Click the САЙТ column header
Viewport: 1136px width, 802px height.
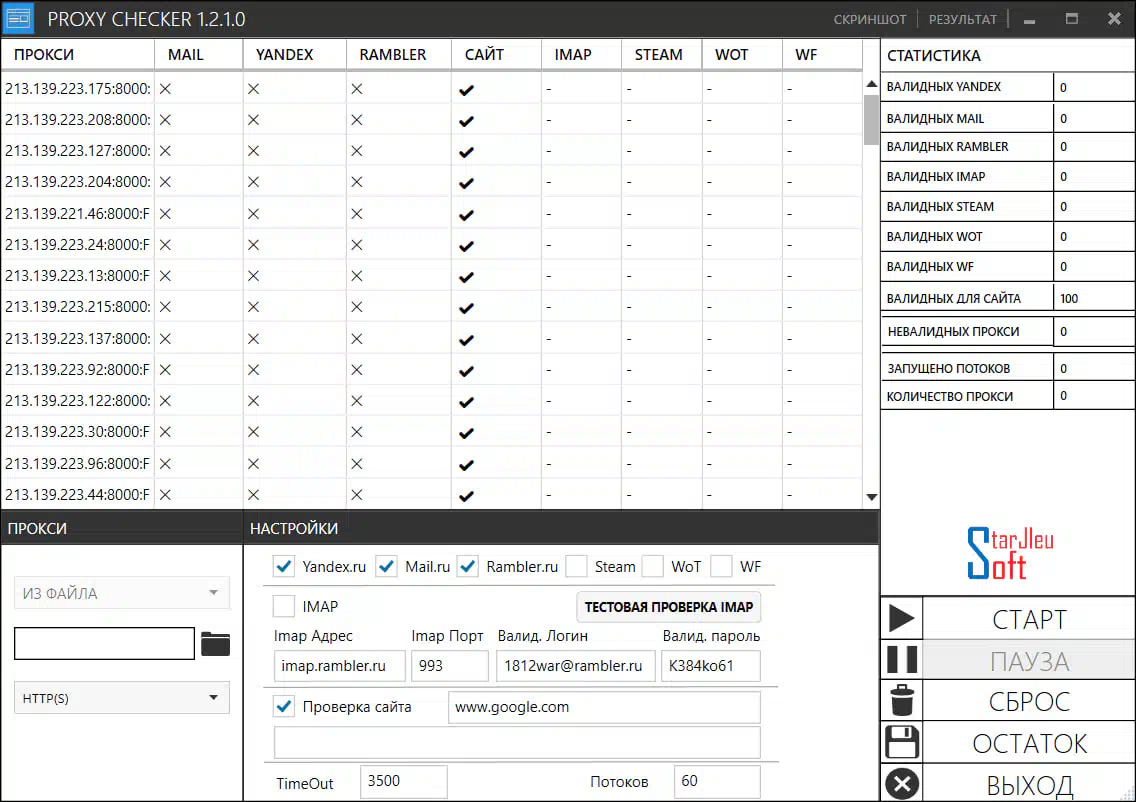(496, 54)
